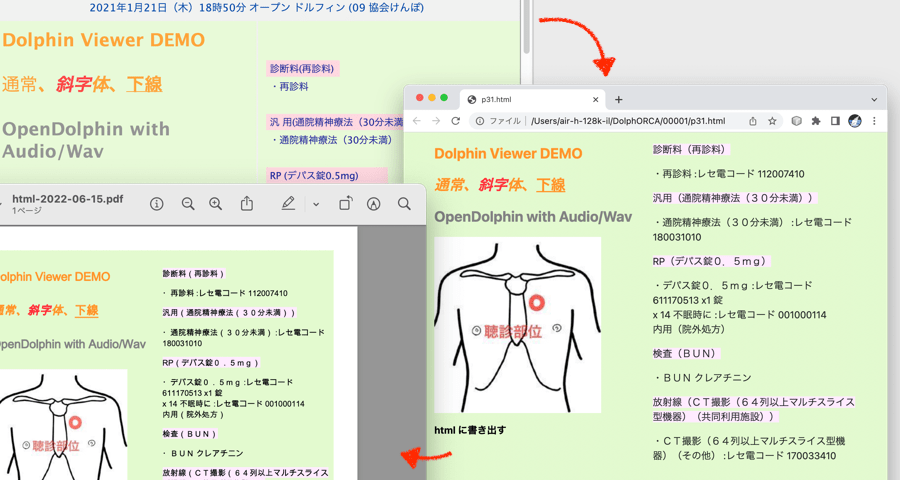Image resolution: width=900 pixels, height=480 pixels.
Task: Click 下線 underlined text in OpenDolphin window
Action: (144, 84)
